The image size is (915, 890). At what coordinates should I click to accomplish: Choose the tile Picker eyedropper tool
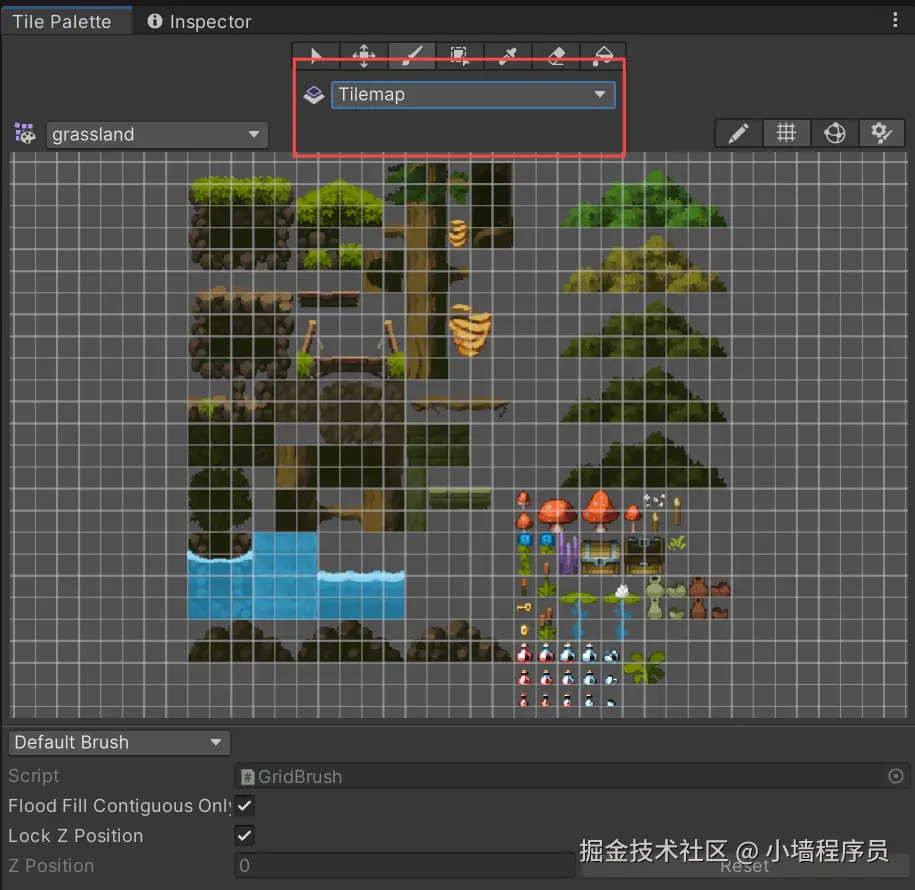coord(508,56)
